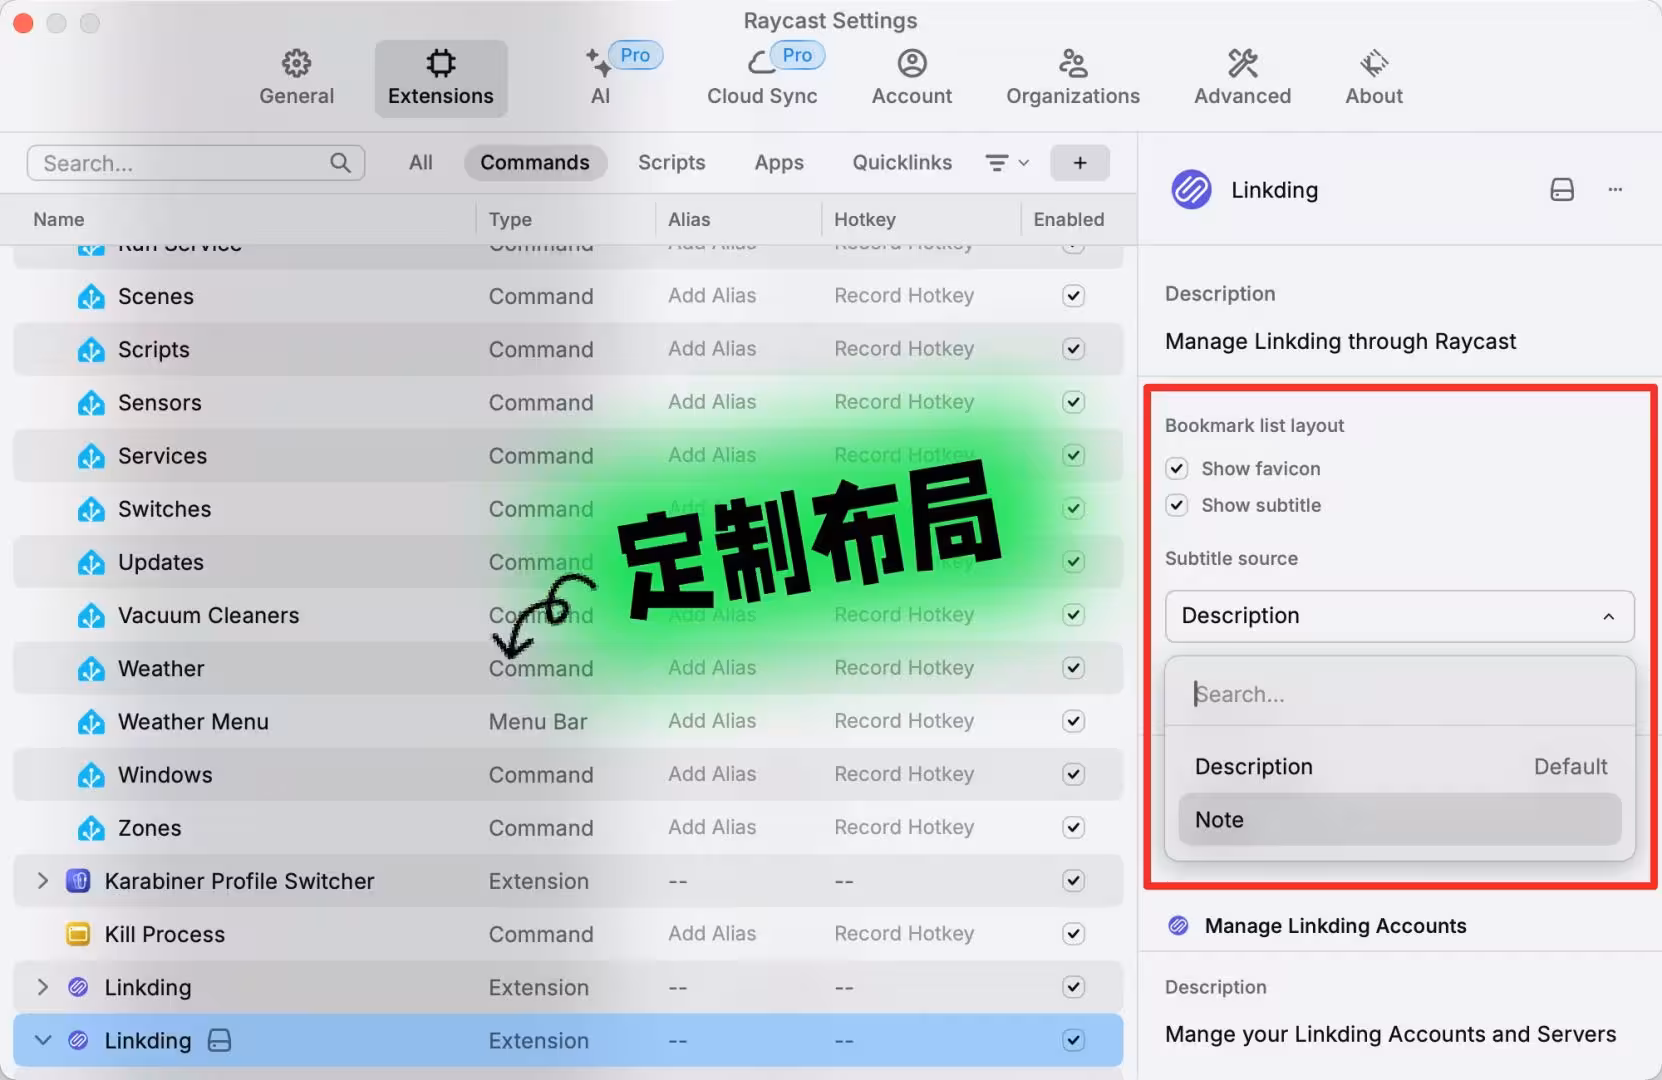
Task: Click the Switches command icon
Action: (x=91, y=509)
